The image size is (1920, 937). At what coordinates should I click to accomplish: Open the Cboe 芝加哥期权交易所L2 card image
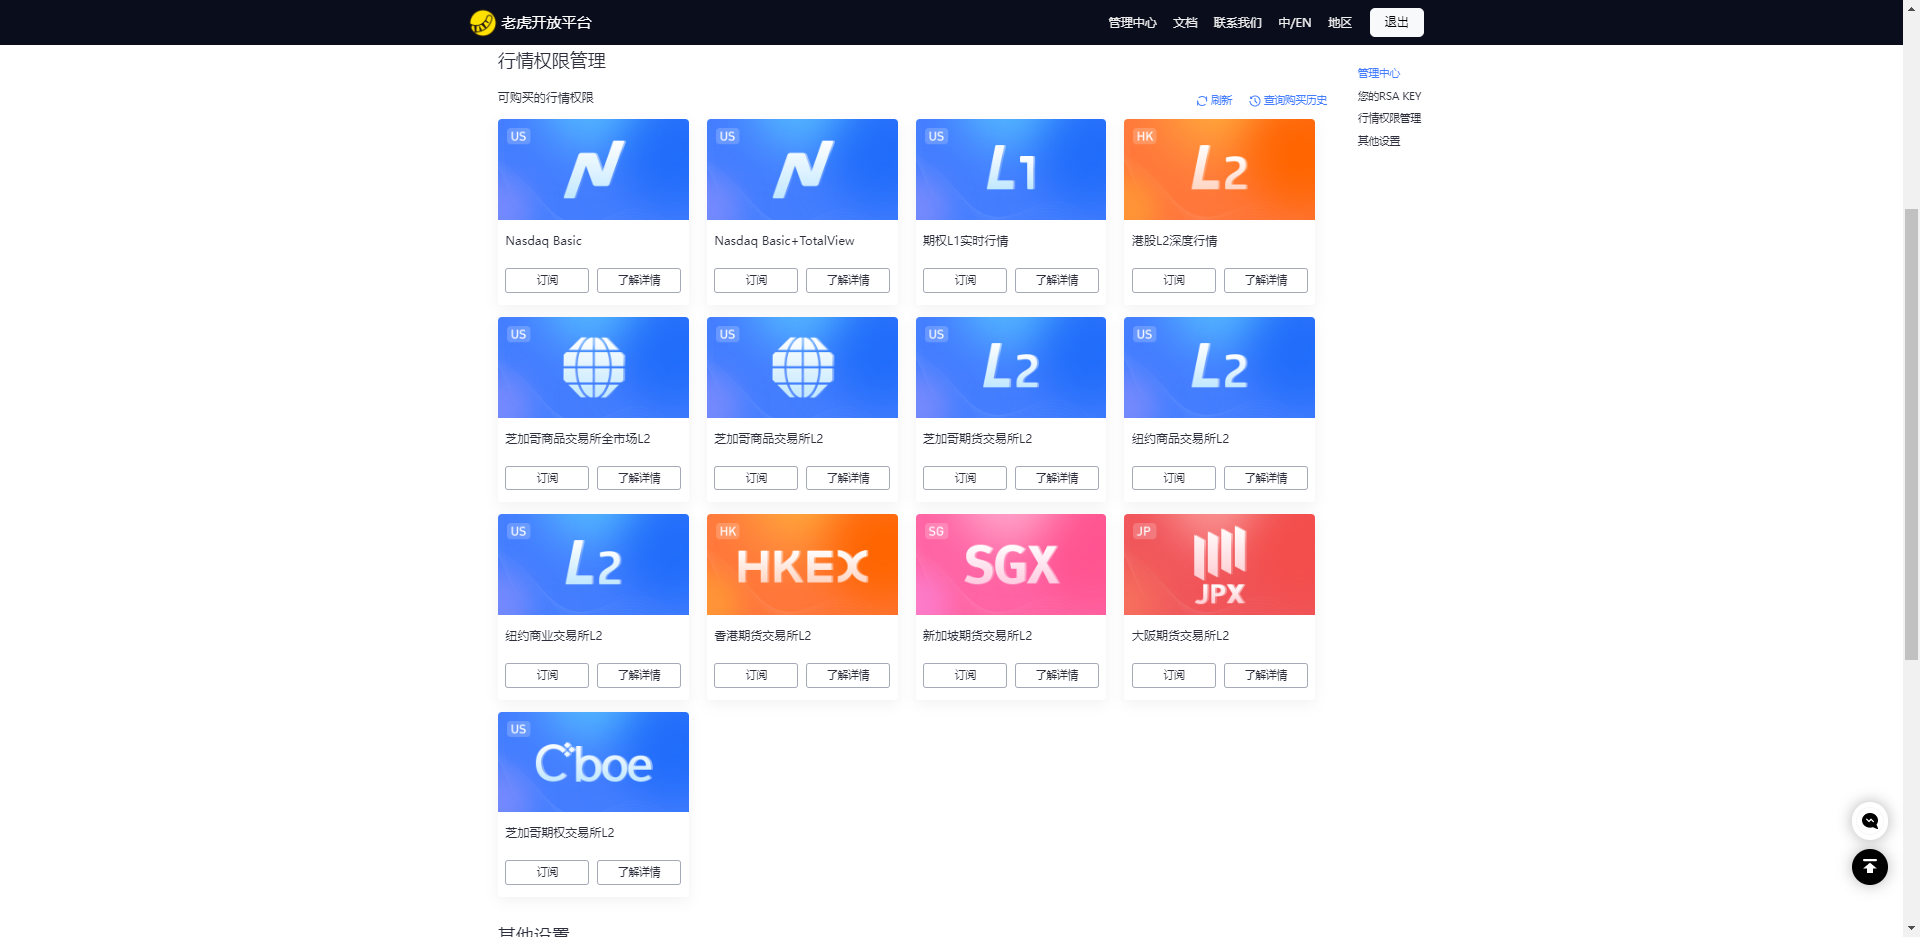click(x=593, y=762)
